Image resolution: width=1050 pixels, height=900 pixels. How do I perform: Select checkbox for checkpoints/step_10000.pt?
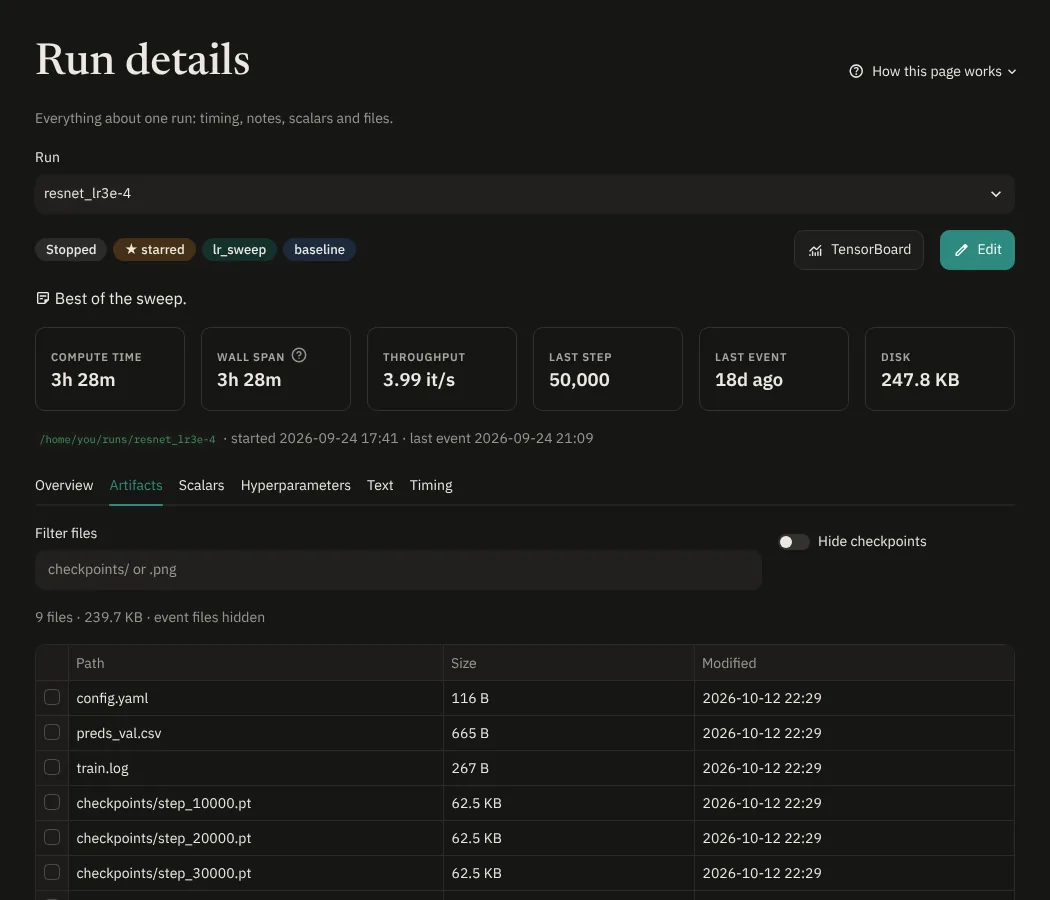(x=52, y=802)
